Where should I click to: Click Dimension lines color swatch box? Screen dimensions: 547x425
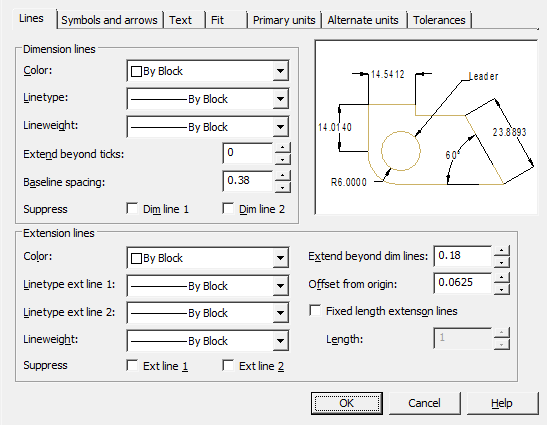pyautogui.click(x=136, y=72)
